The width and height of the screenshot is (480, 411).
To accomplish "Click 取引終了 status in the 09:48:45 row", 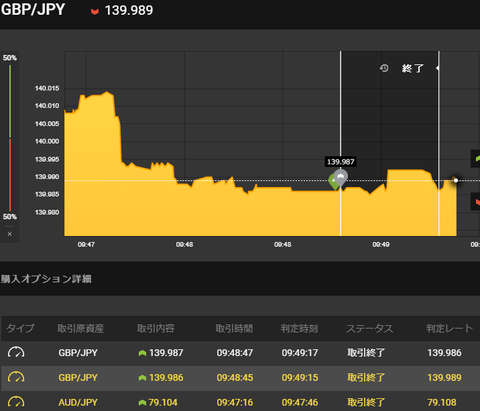I will 366,378.
